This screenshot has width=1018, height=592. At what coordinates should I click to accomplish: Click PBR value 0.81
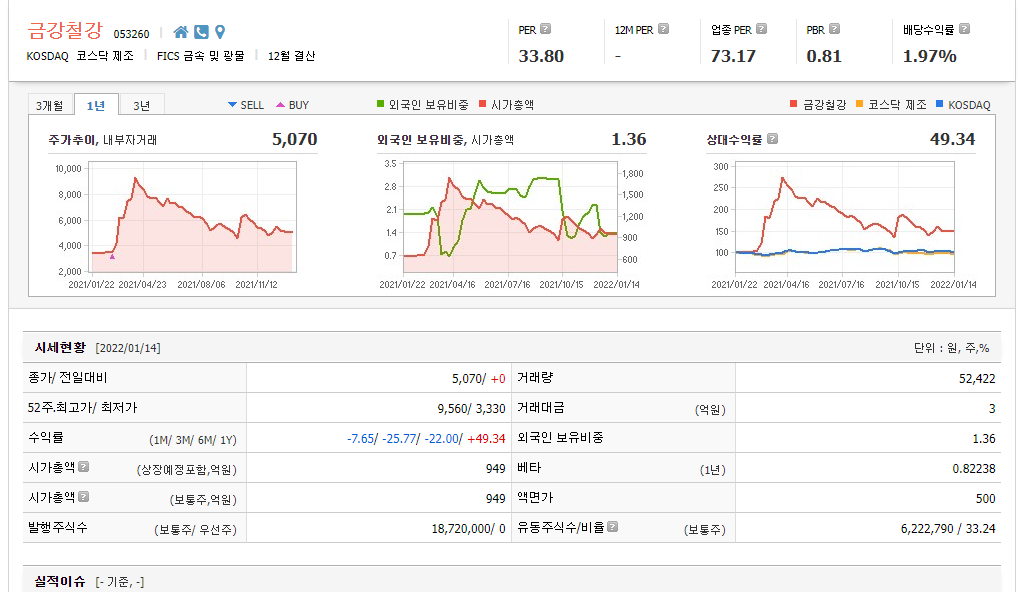tap(824, 56)
